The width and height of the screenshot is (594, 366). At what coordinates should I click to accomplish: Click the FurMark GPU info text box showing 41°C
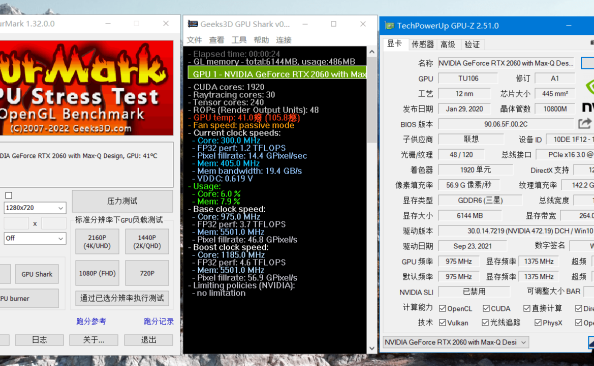pyautogui.click(x=86, y=164)
